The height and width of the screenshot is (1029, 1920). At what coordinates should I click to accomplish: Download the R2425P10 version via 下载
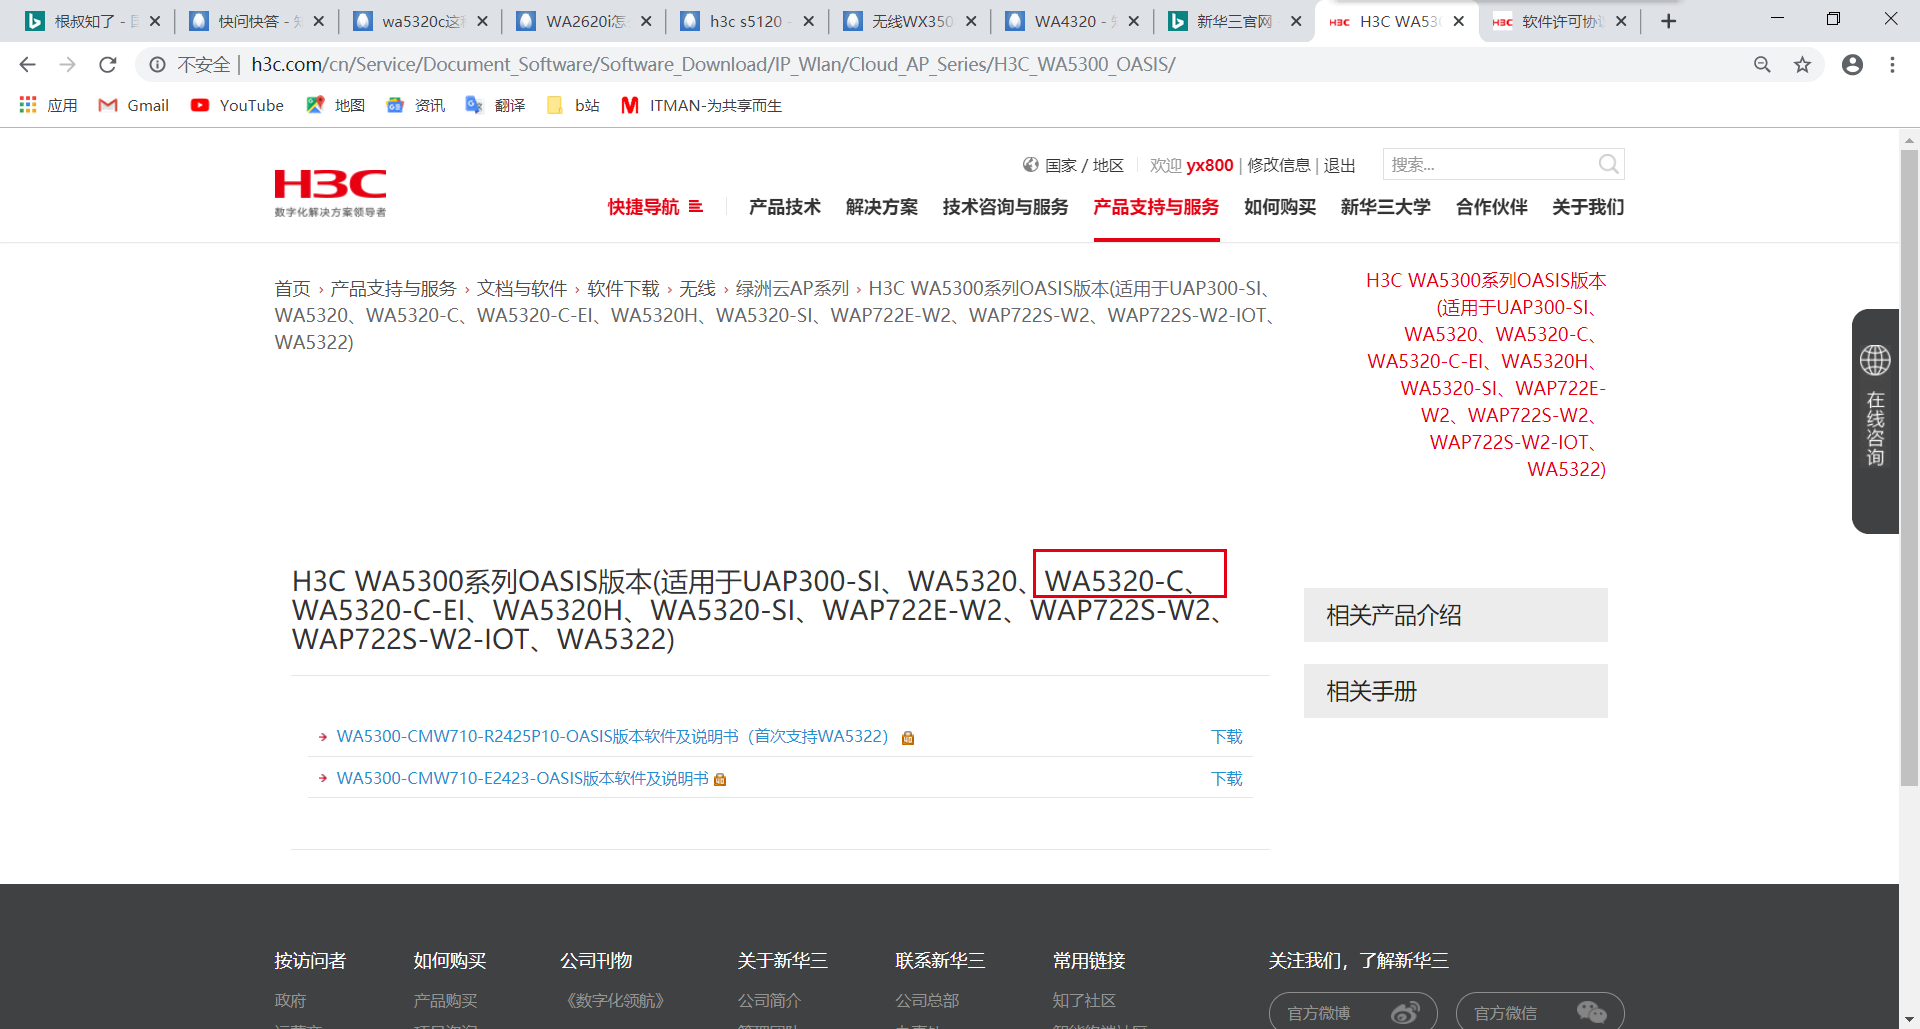[1227, 737]
